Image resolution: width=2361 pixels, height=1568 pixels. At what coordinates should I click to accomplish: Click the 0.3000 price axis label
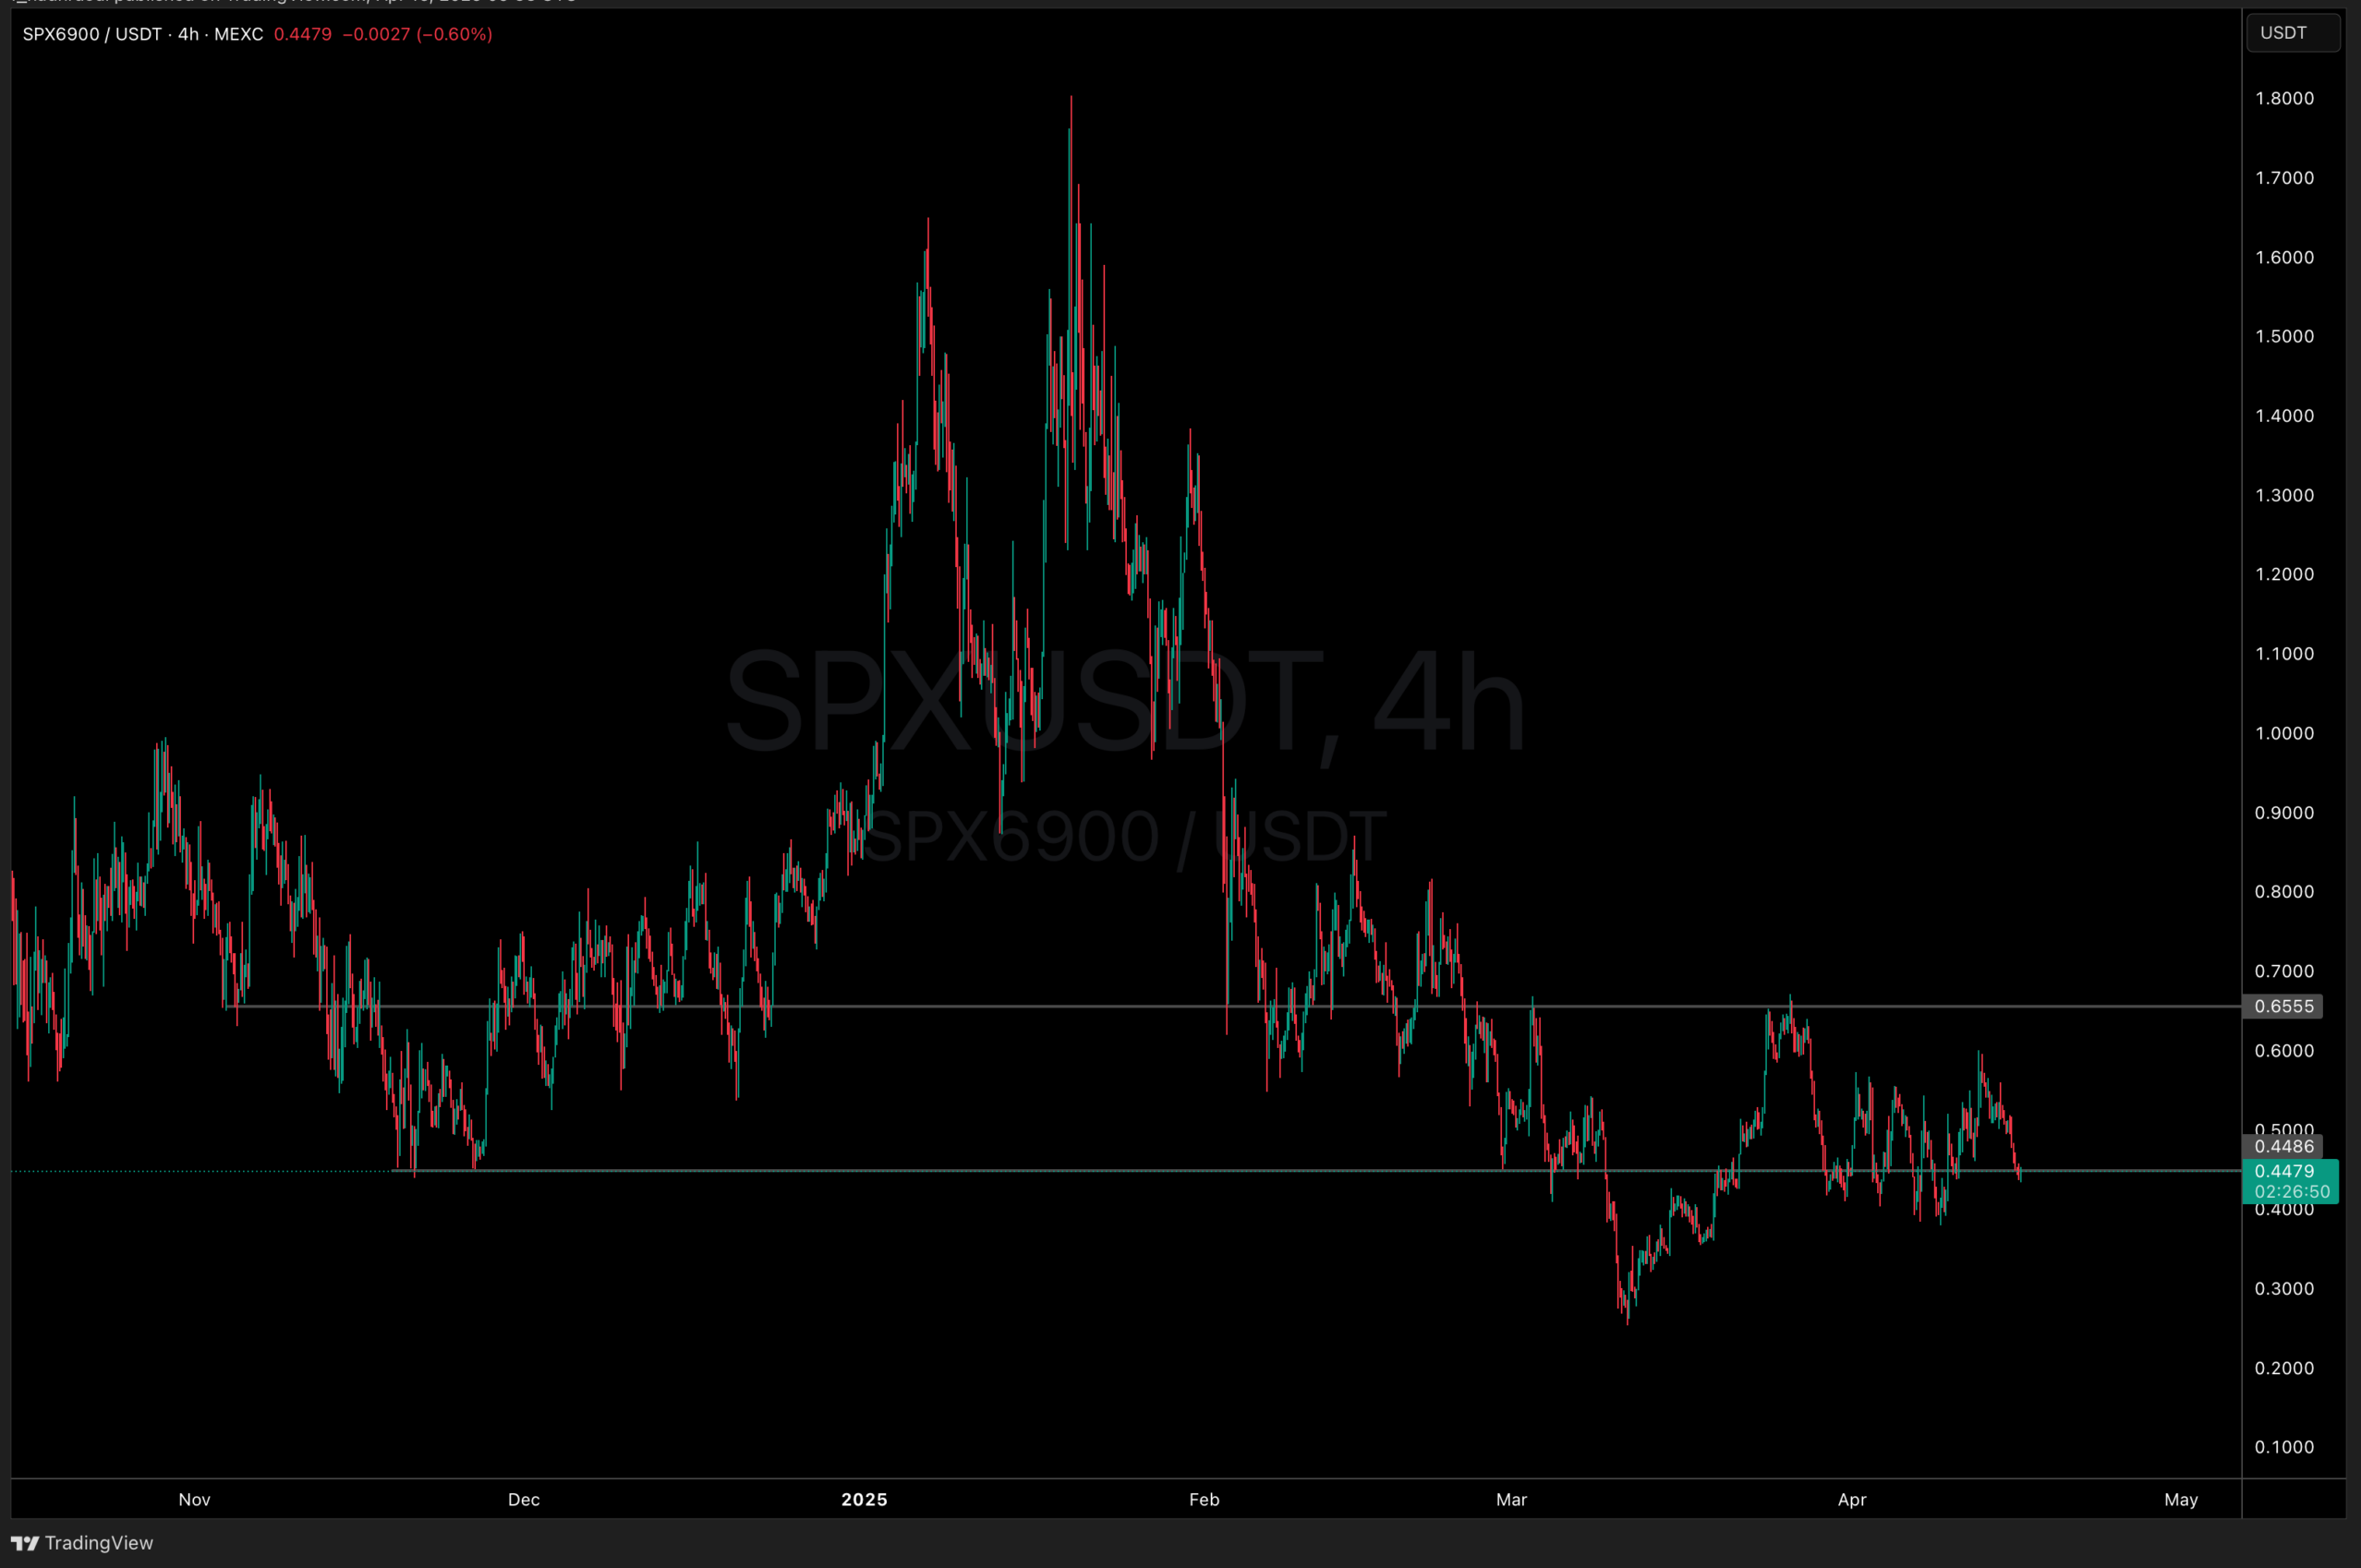click(2284, 1289)
